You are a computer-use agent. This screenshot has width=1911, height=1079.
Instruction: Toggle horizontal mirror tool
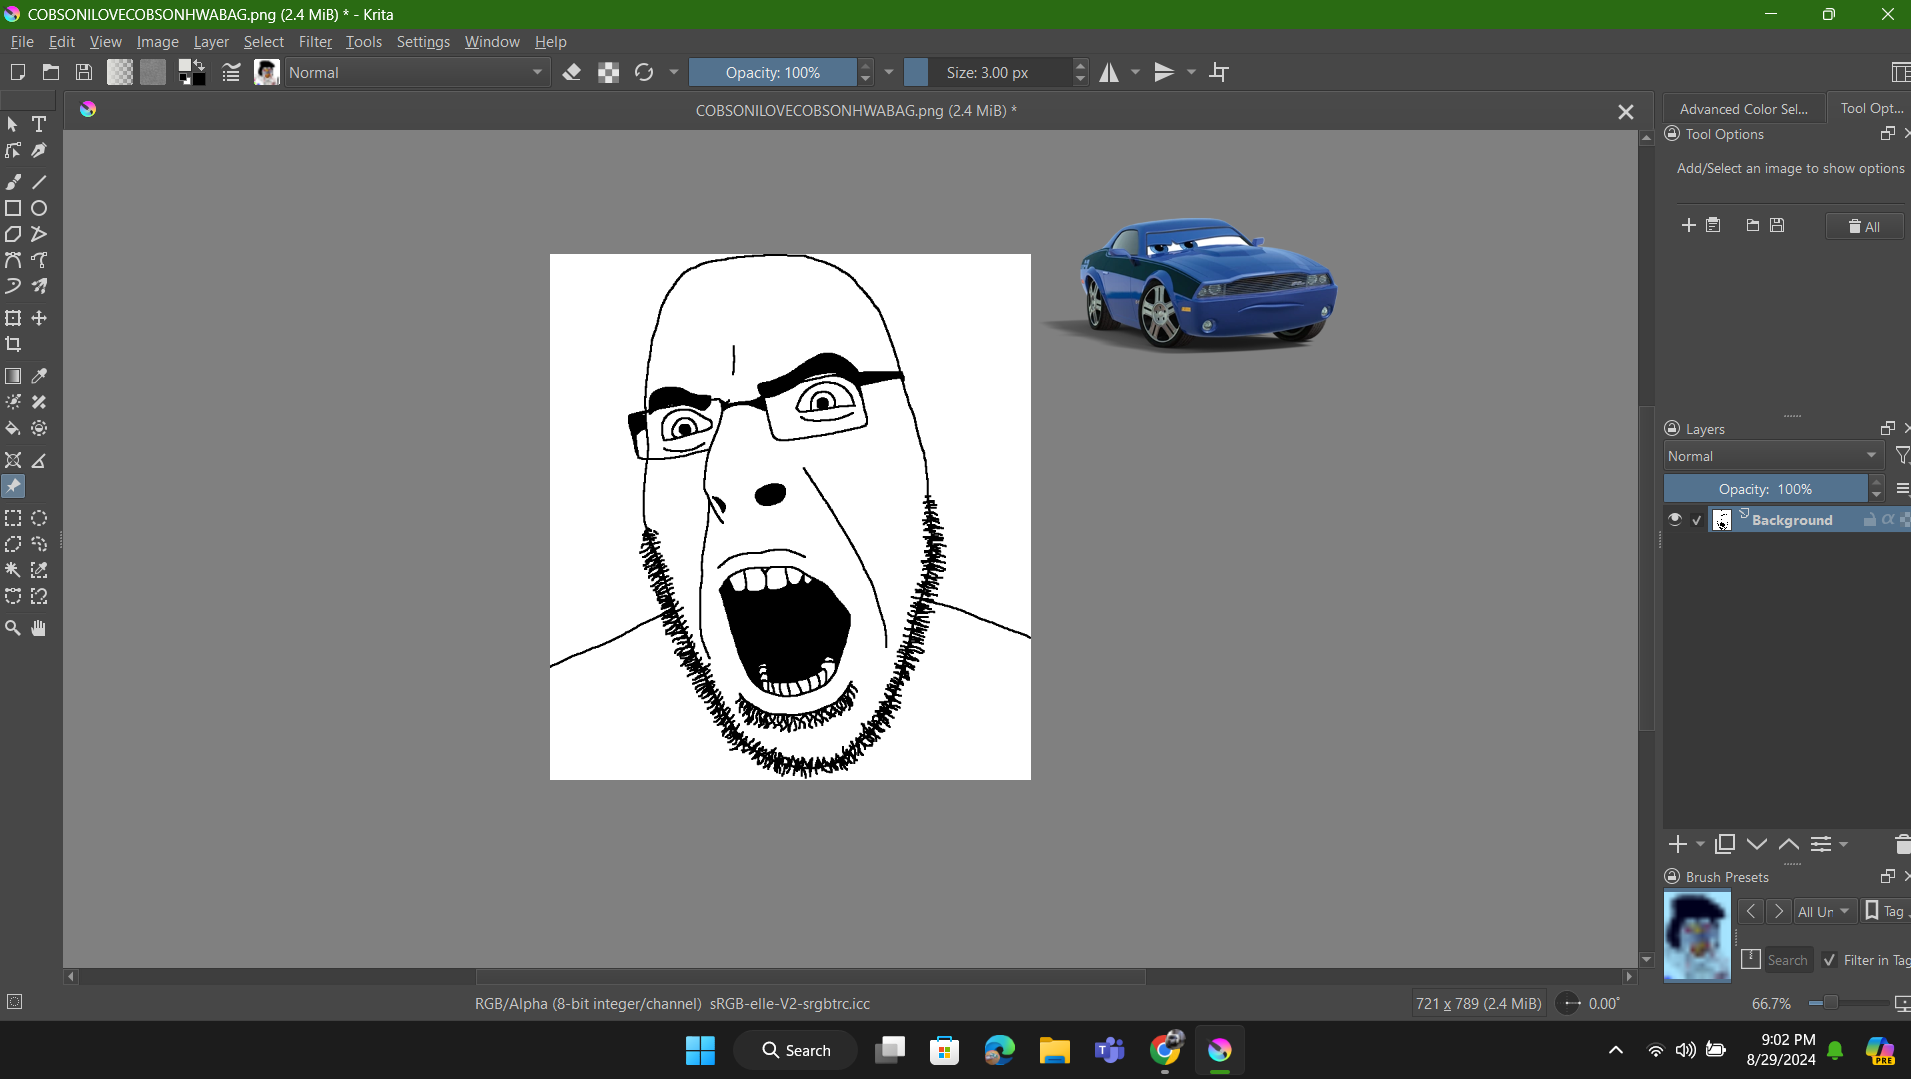1109,72
